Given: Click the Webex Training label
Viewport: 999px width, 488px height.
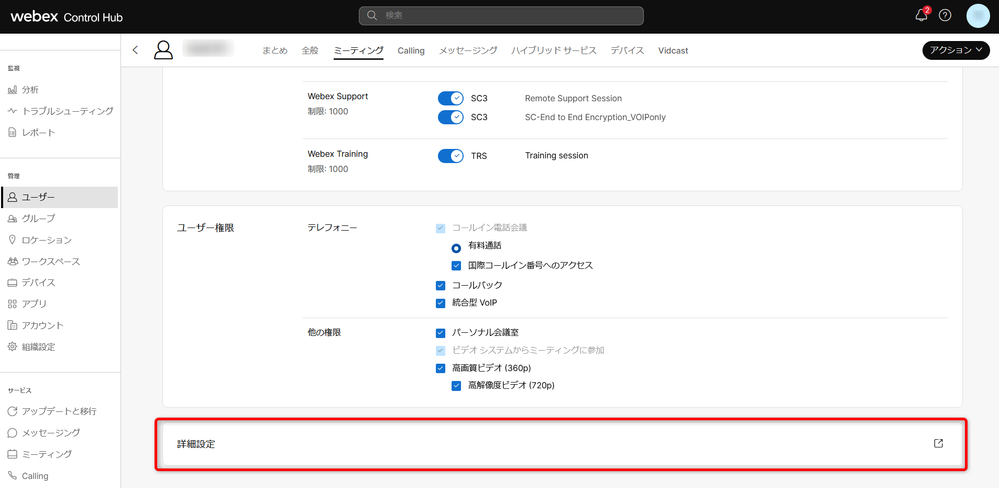Looking at the screenshot, I should [338, 154].
